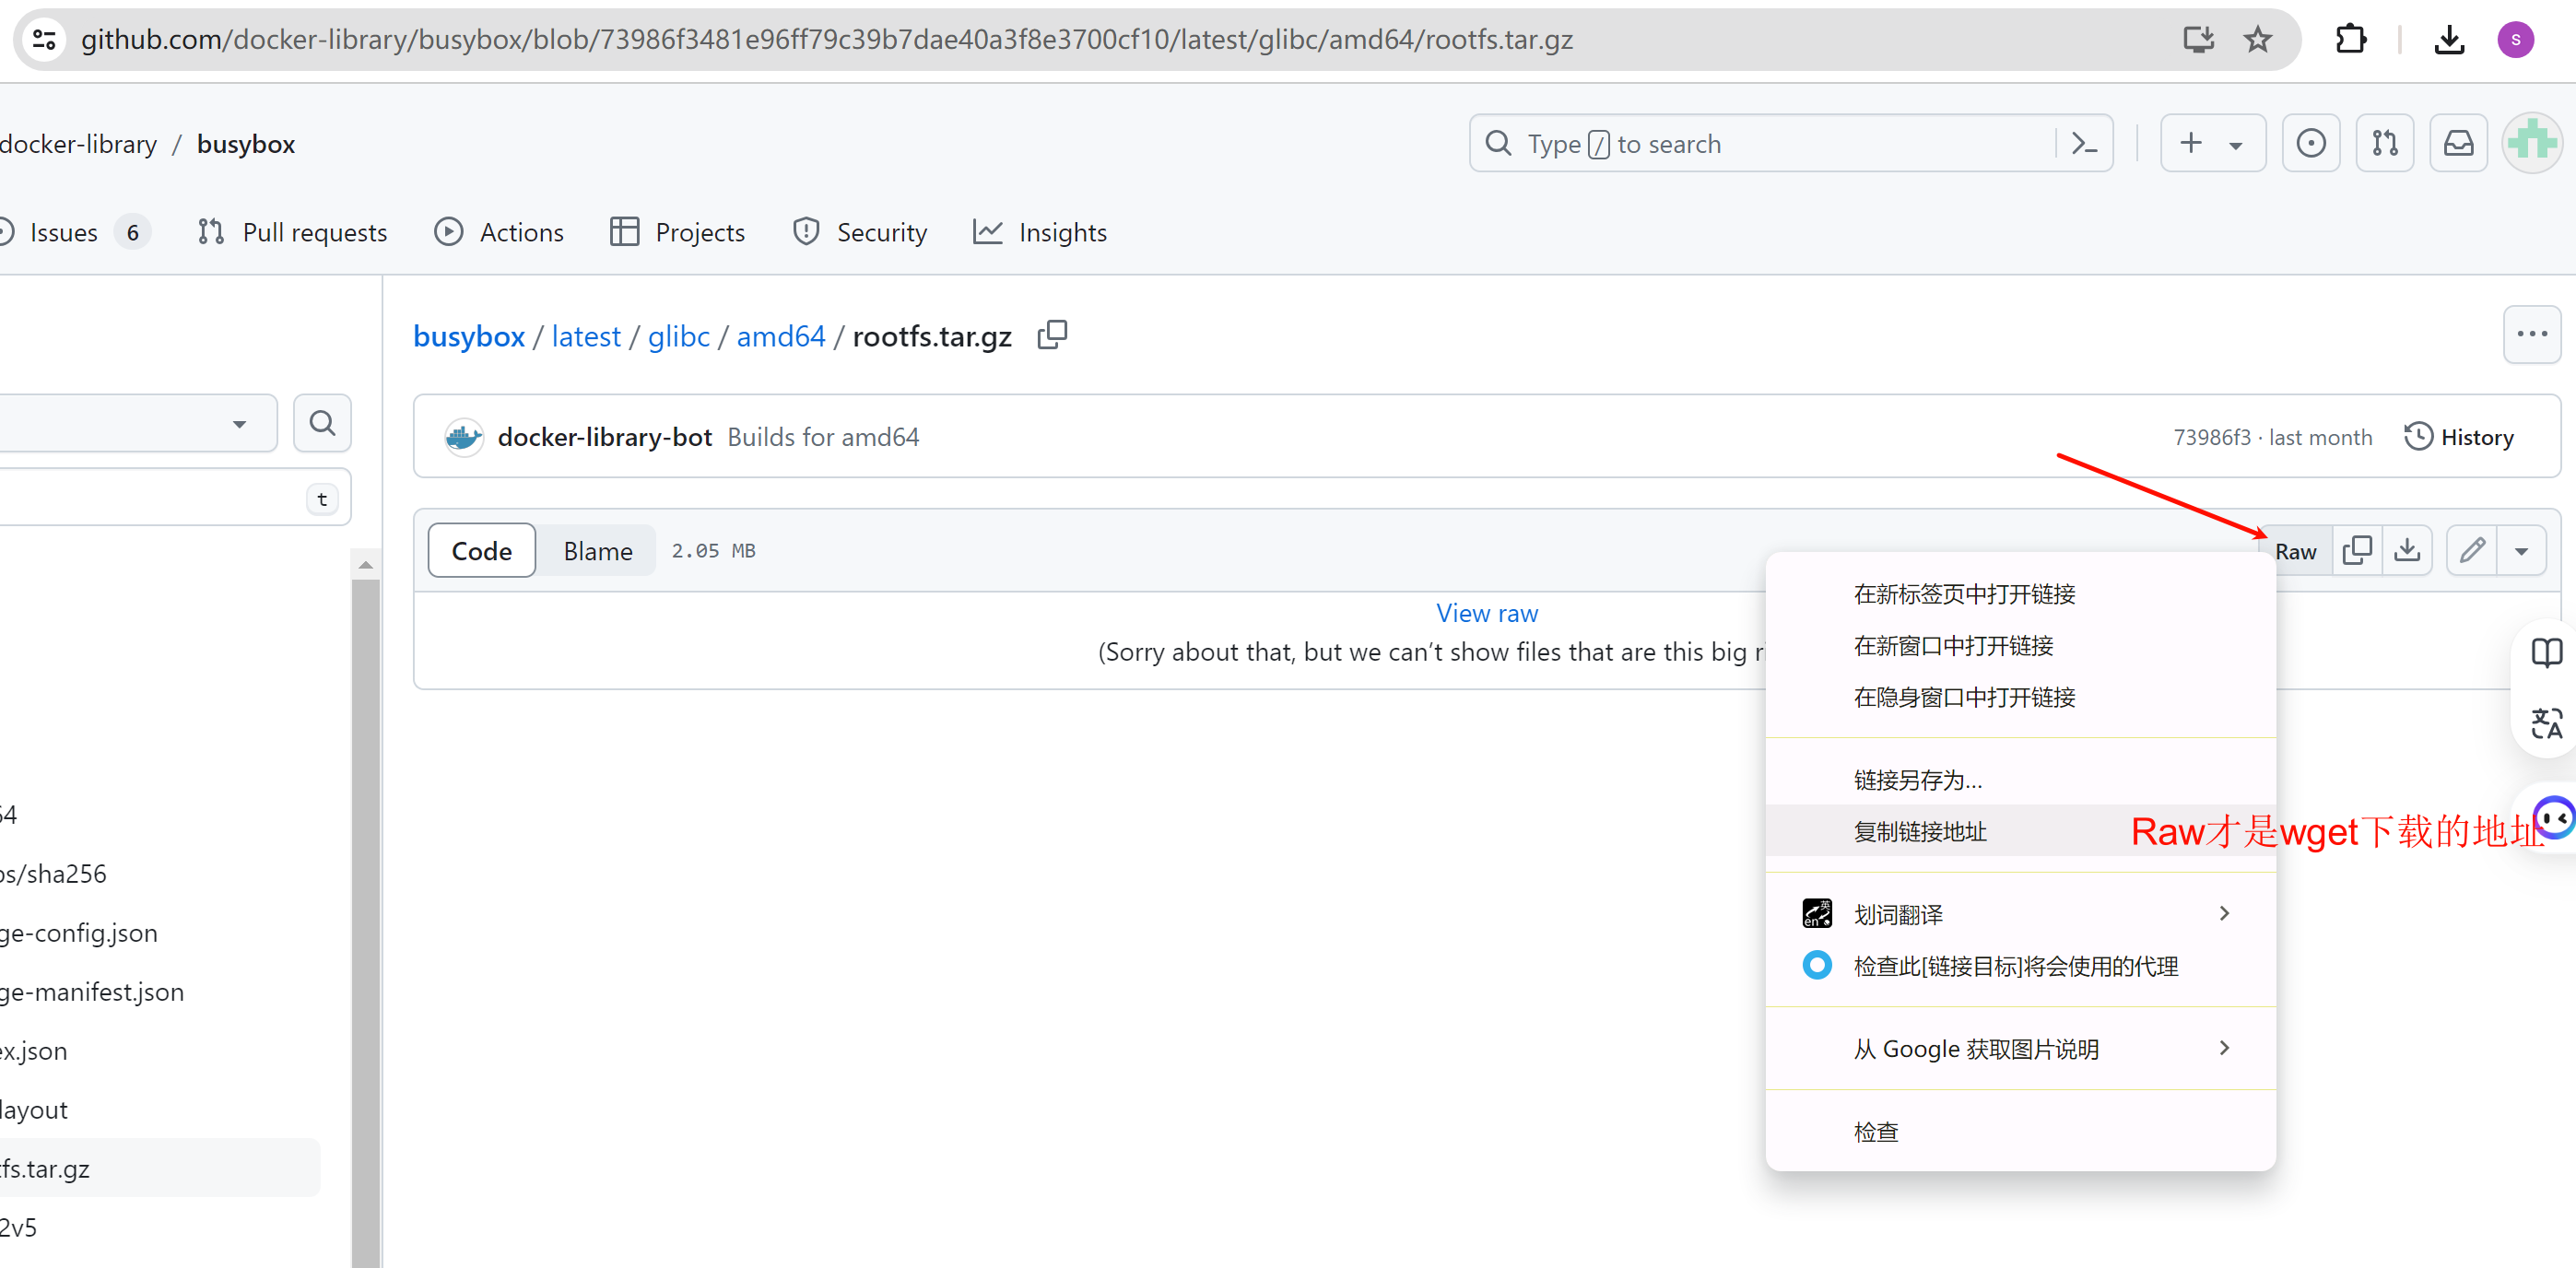Click the pencil edit file icon
Image resolution: width=2576 pixels, height=1268 pixels.
coord(2472,550)
